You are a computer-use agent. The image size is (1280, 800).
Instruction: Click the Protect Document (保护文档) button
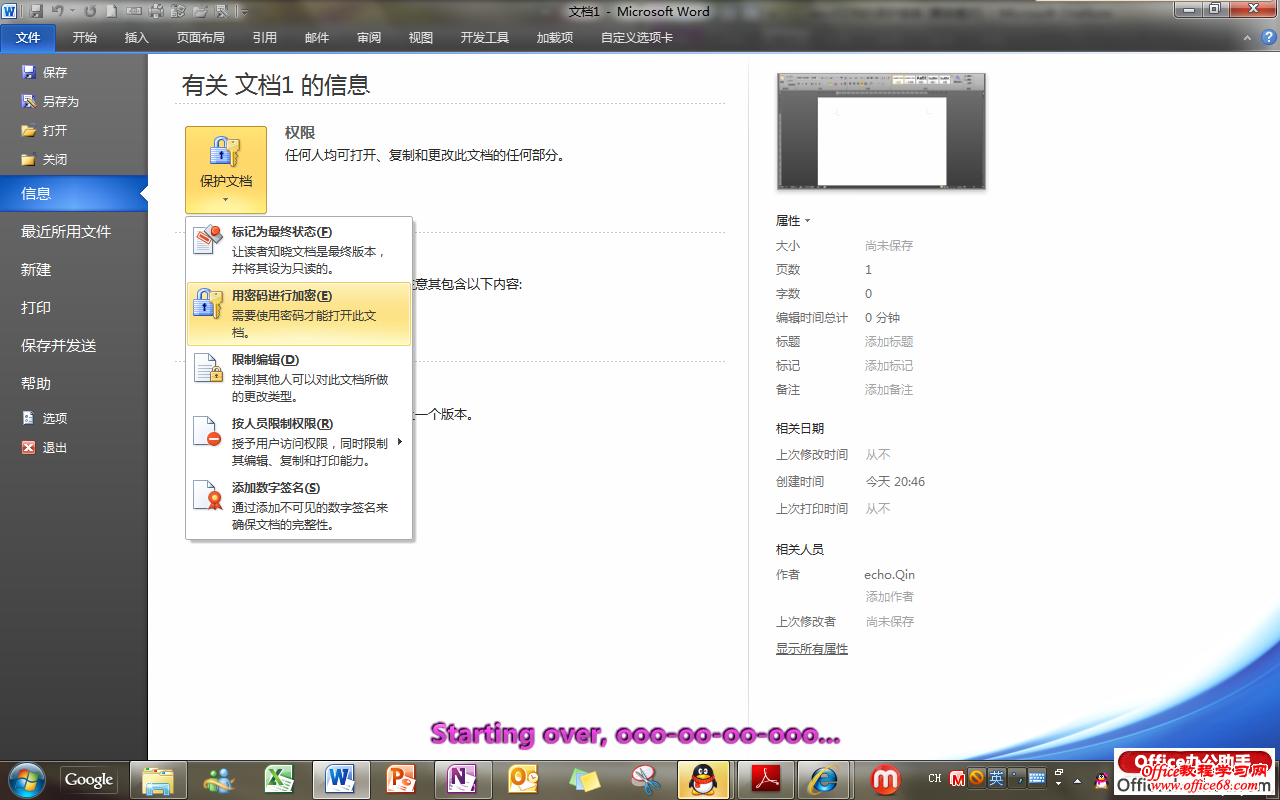(226, 169)
